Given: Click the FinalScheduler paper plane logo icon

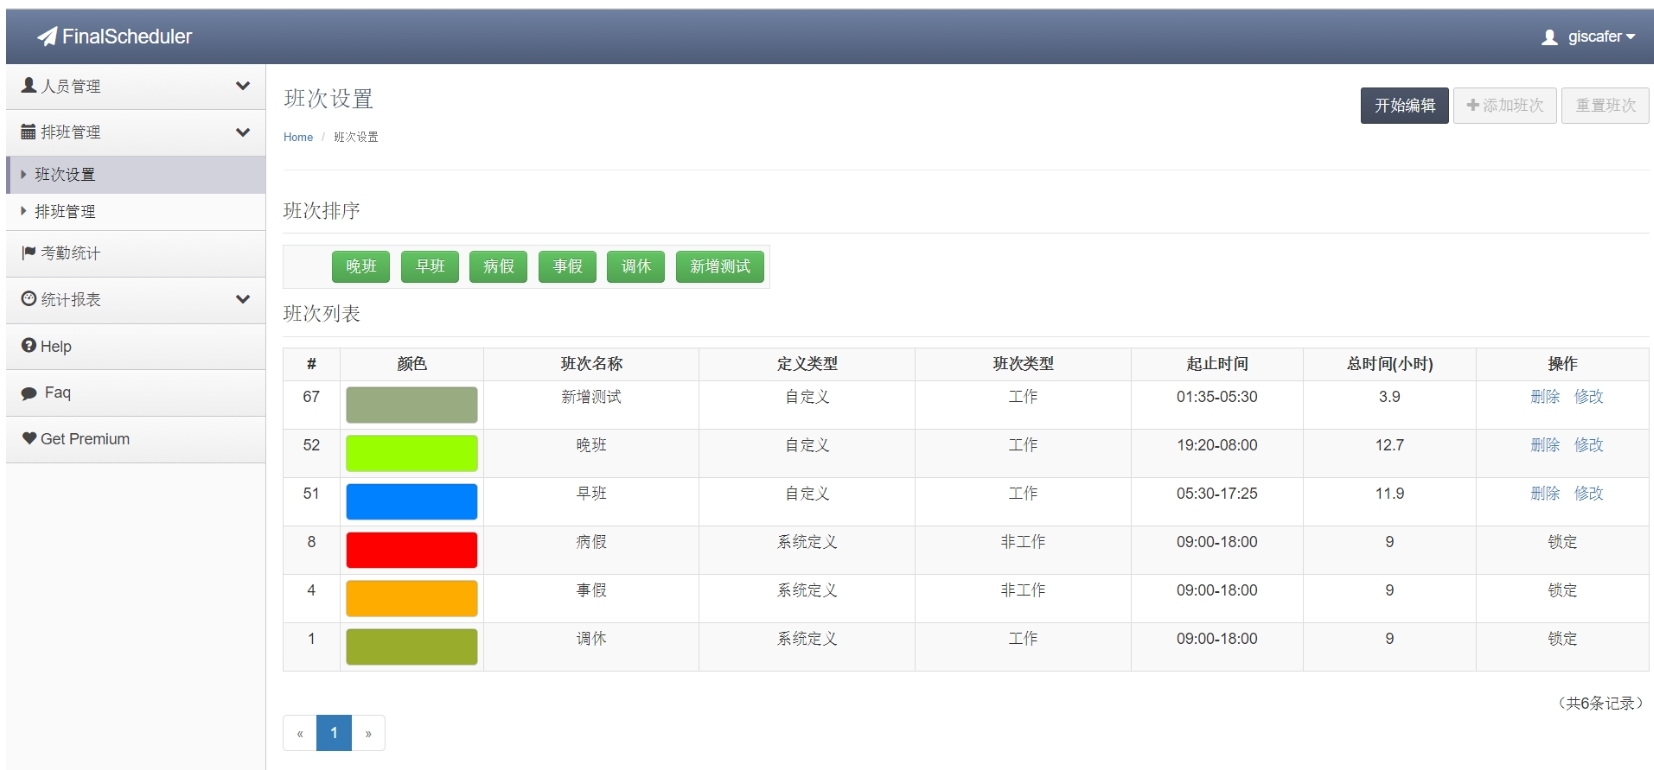Looking at the screenshot, I should [x=47, y=37].
